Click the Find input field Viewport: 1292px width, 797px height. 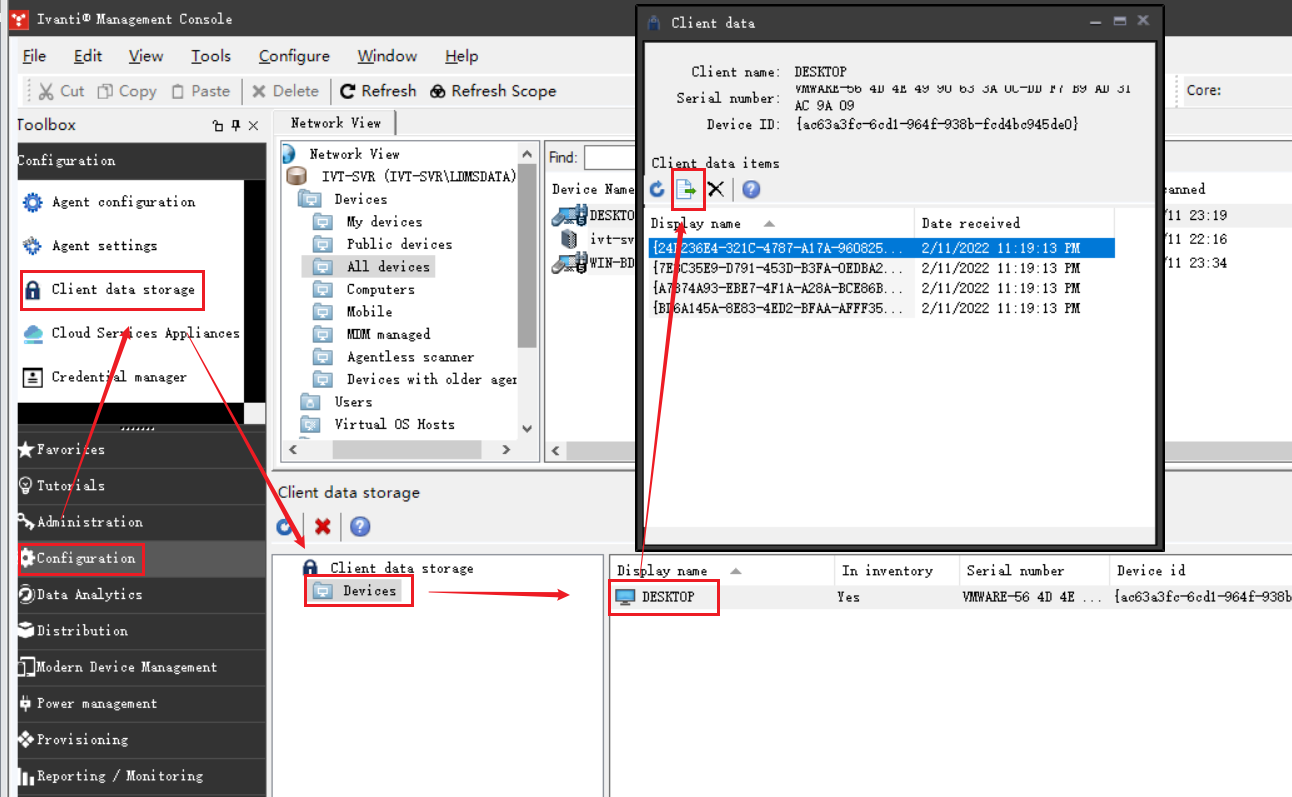(x=610, y=158)
